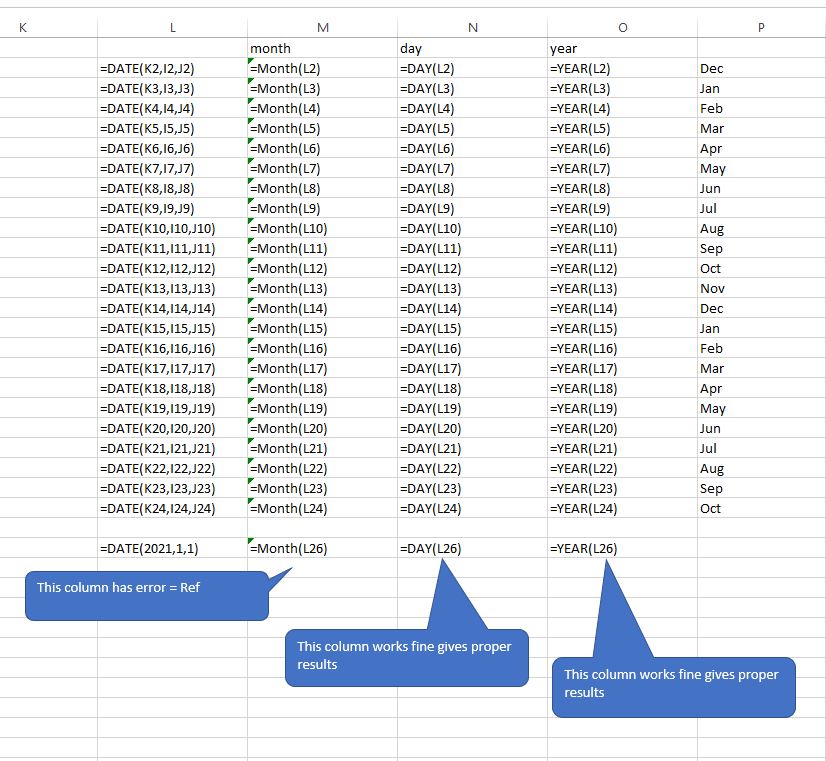Select cell with =DATE(K2,I2,J2)

coord(172,68)
